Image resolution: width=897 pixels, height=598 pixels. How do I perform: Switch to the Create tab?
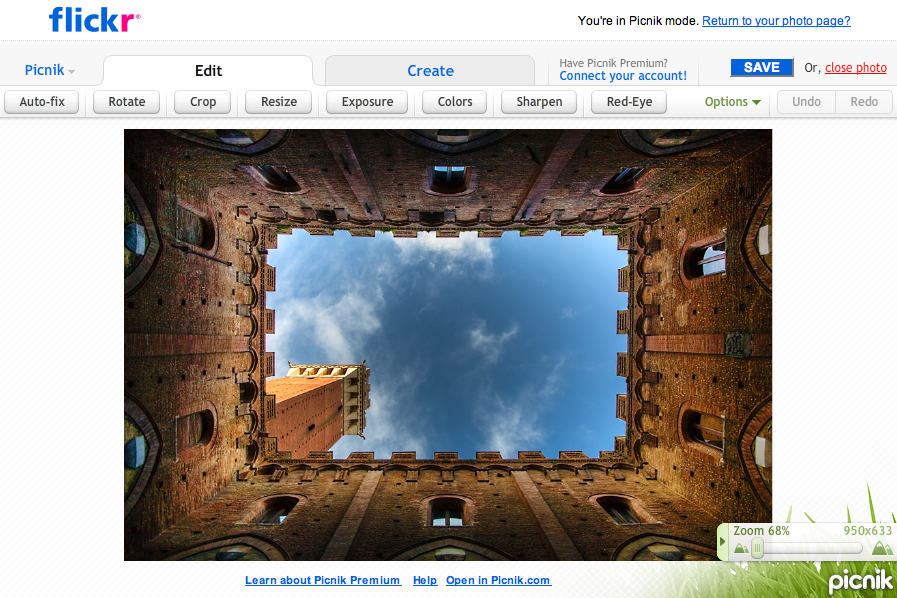point(430,70)
